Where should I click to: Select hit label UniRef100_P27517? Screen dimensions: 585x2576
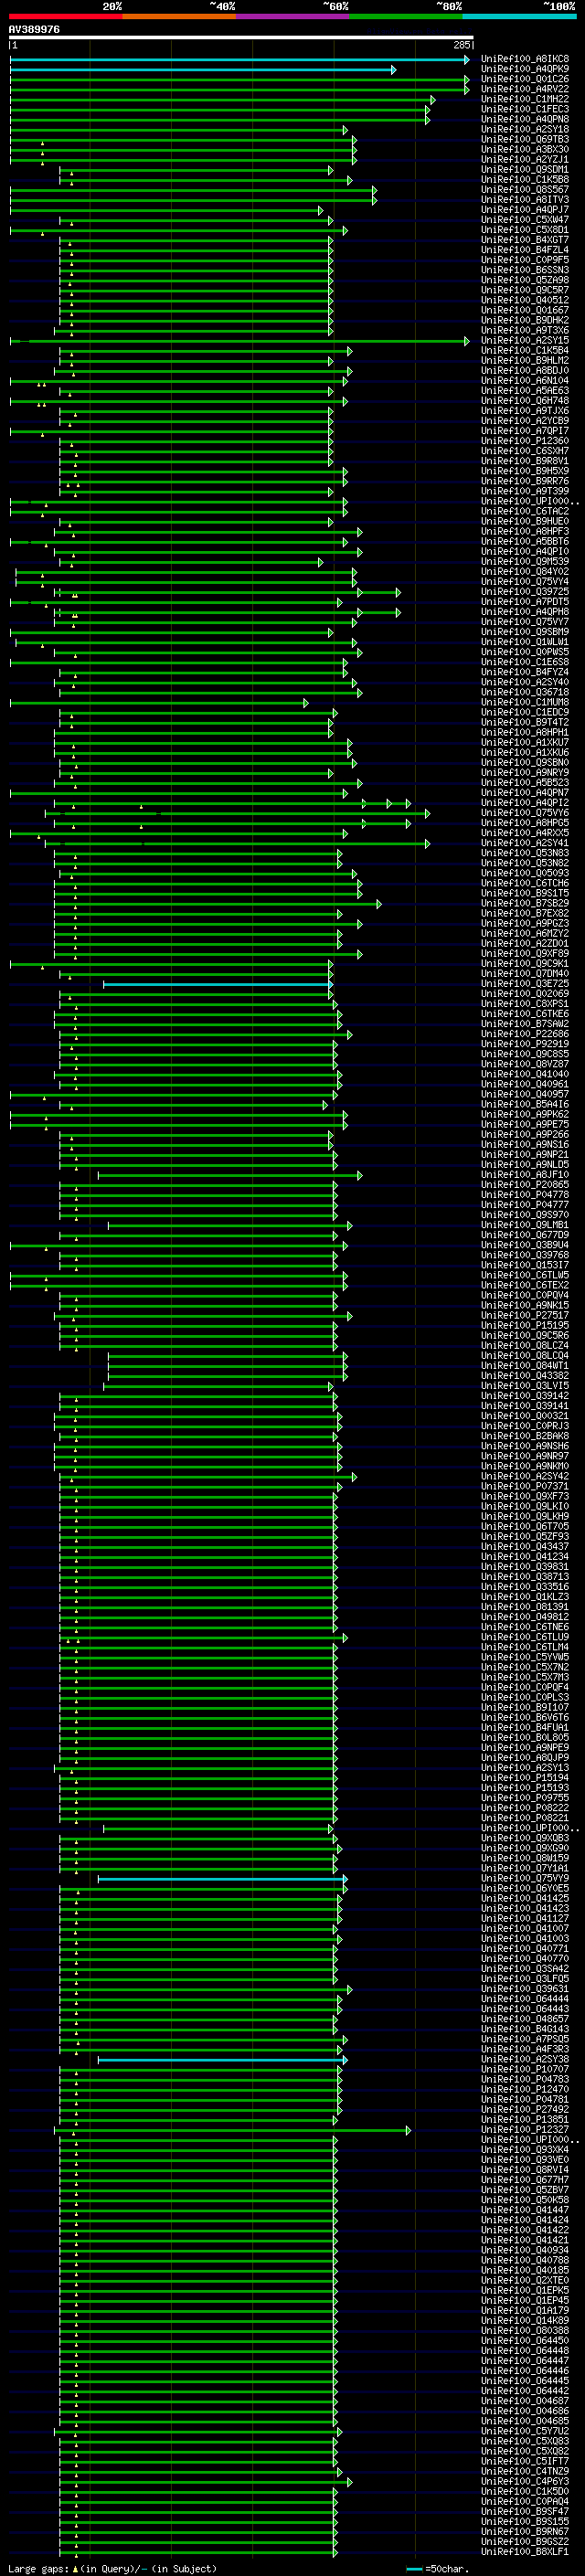pyautogui.click(x=525, y=1317)
